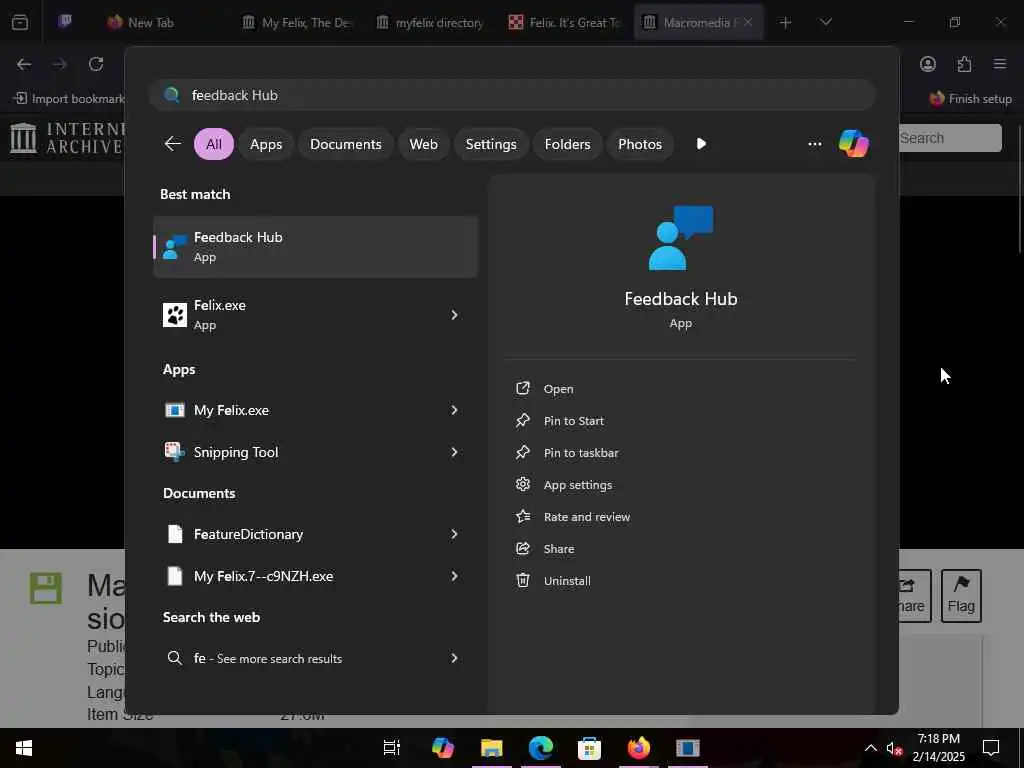Show hidden system tray icons
This screenshot has width=1024, height=768.
[x=871, y=748]
